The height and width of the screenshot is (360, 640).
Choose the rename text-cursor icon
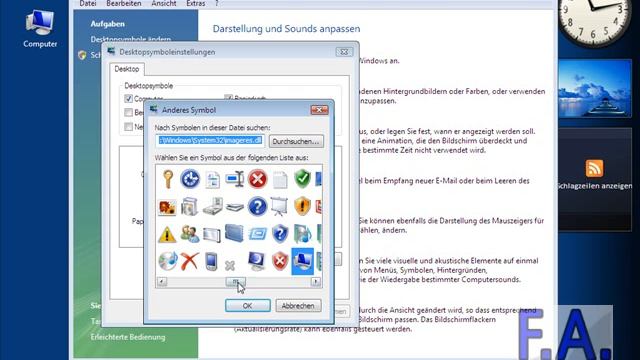click(235, 179)
